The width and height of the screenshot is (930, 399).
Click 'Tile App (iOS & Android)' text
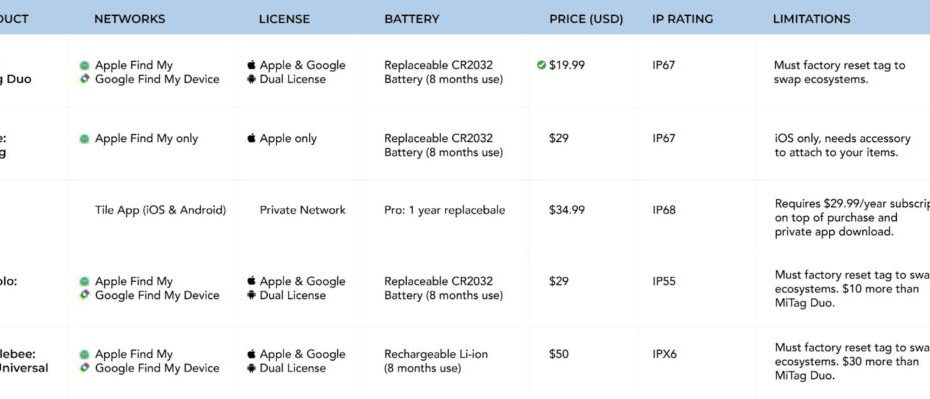tap(160, 210)
